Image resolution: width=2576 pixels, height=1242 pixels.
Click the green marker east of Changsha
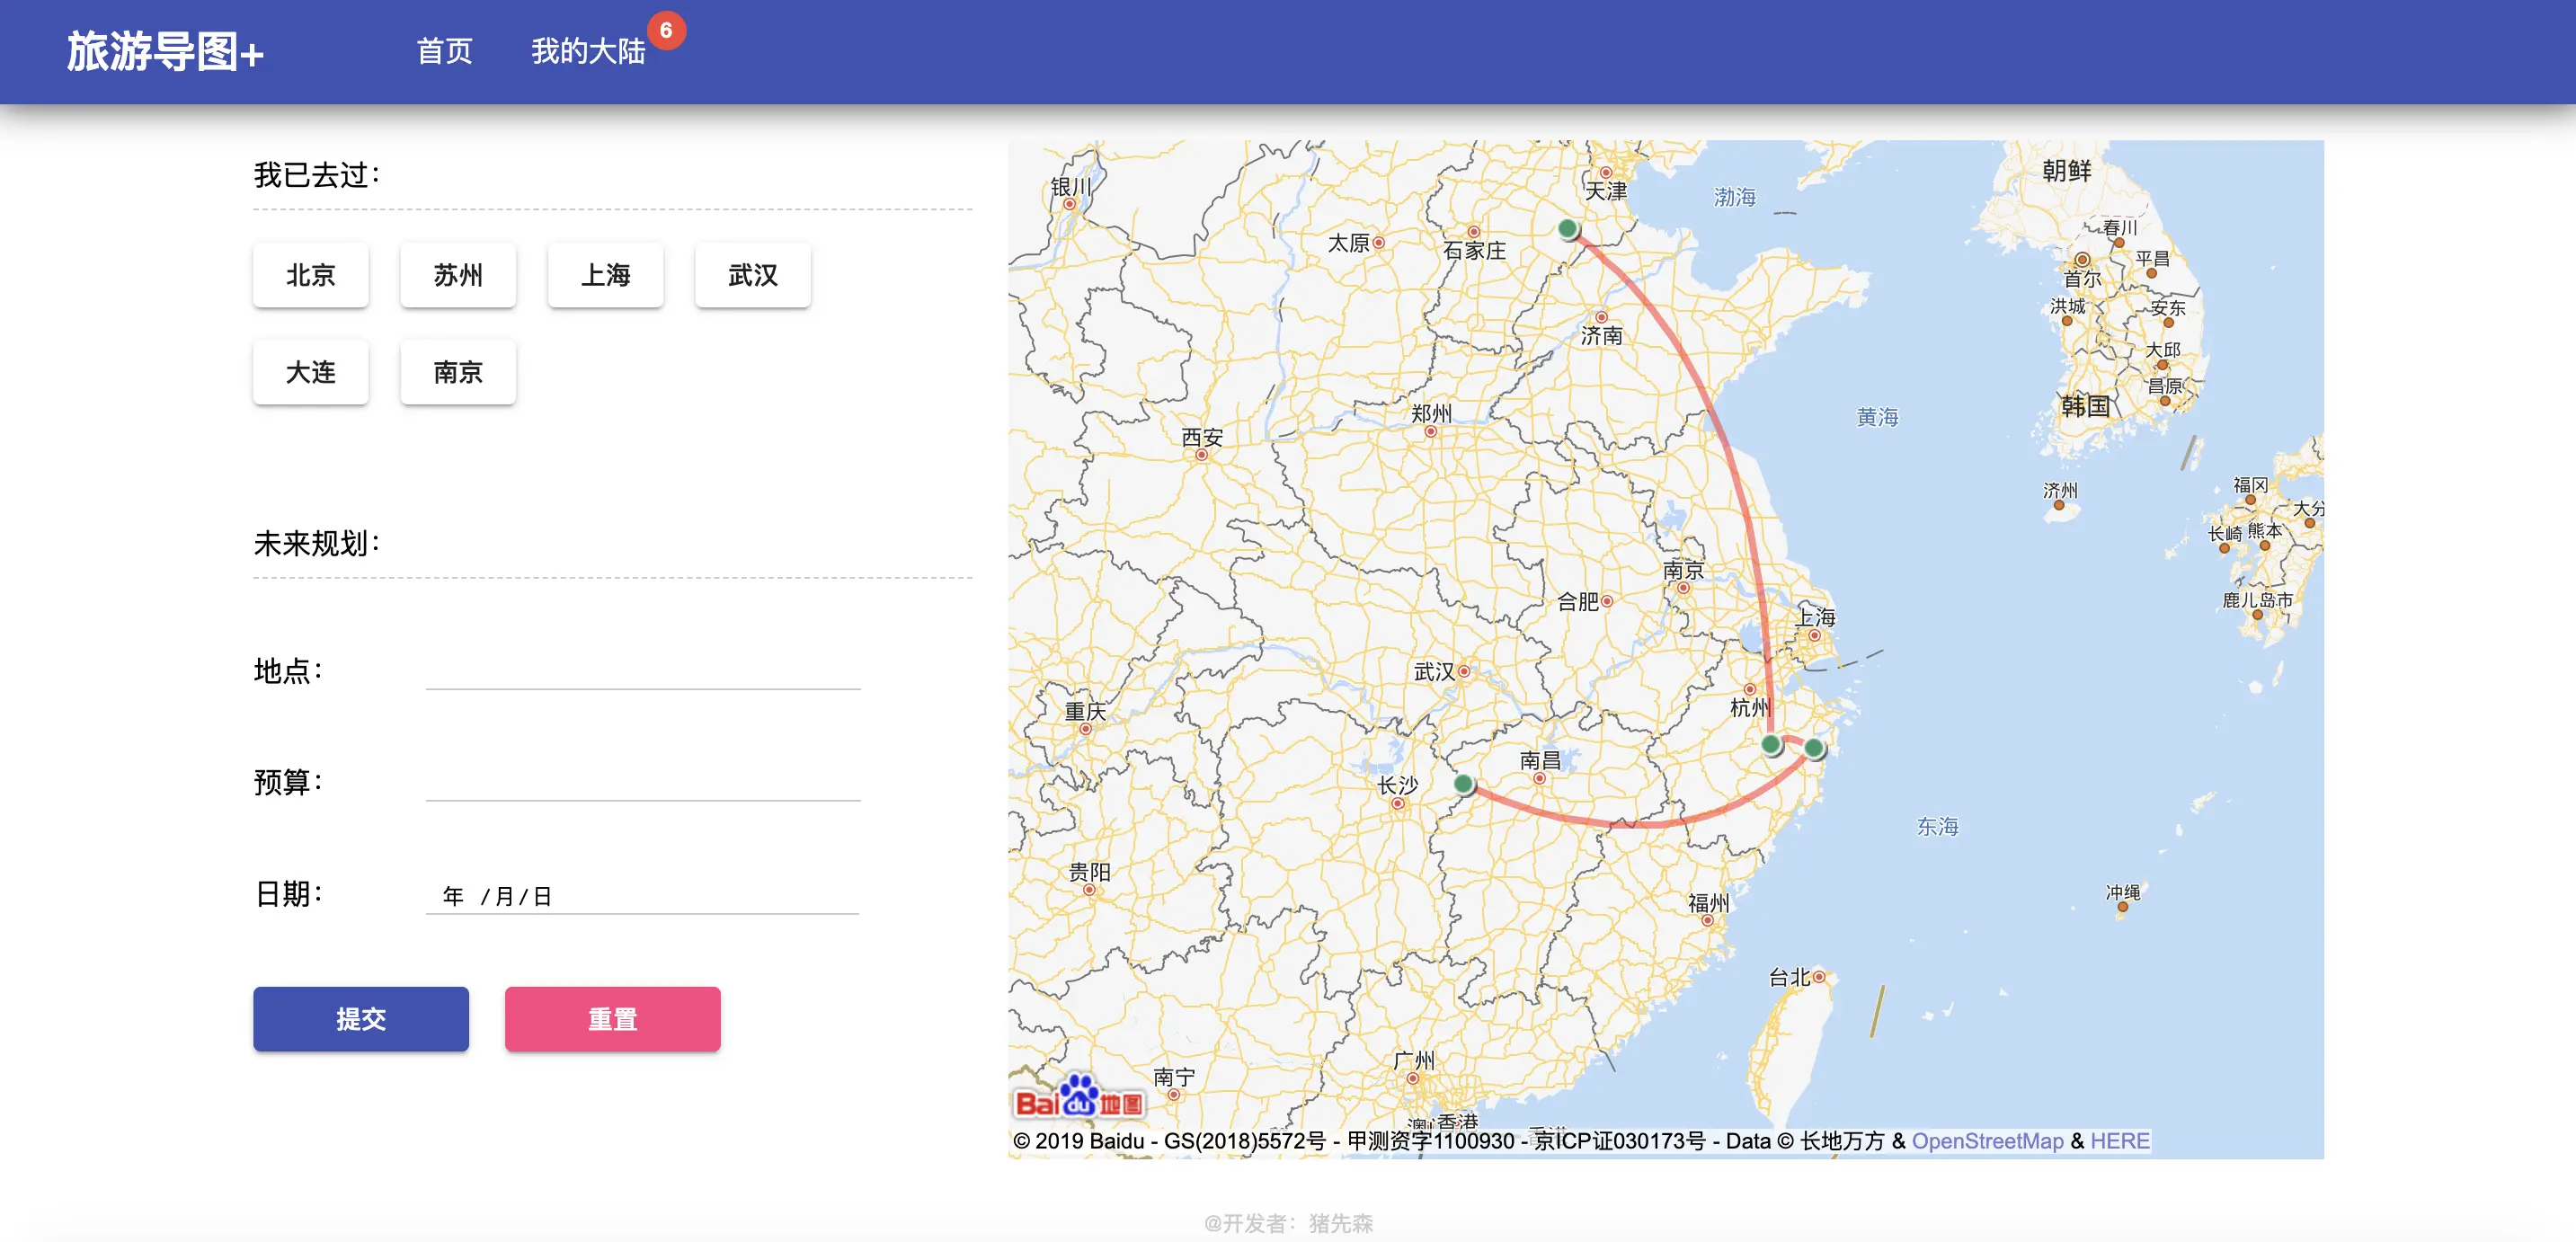coord(1463,783)
